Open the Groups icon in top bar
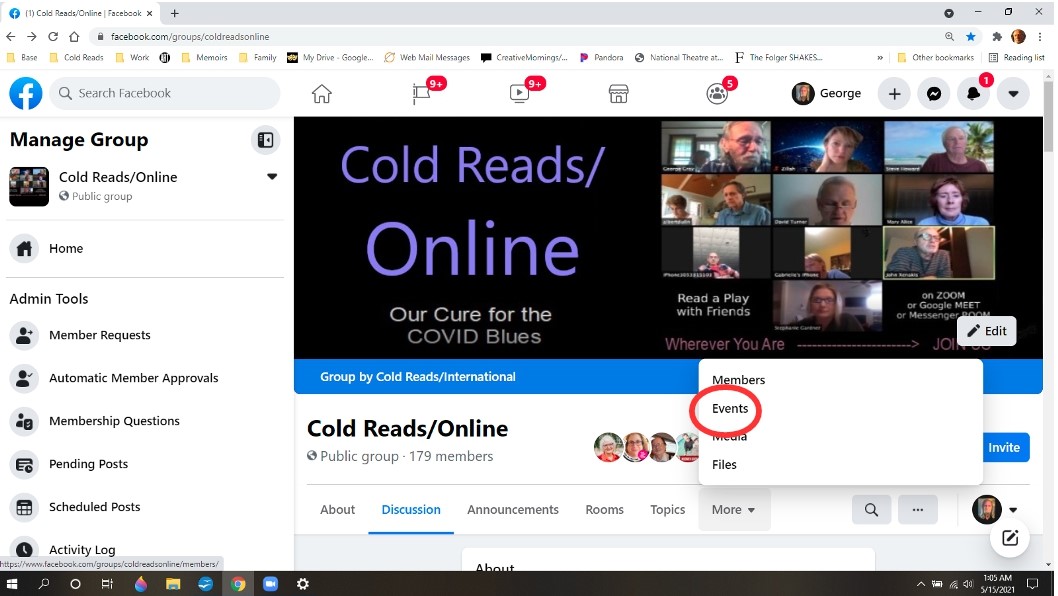This screenshot has height=596, width=1058. point(717,94)
